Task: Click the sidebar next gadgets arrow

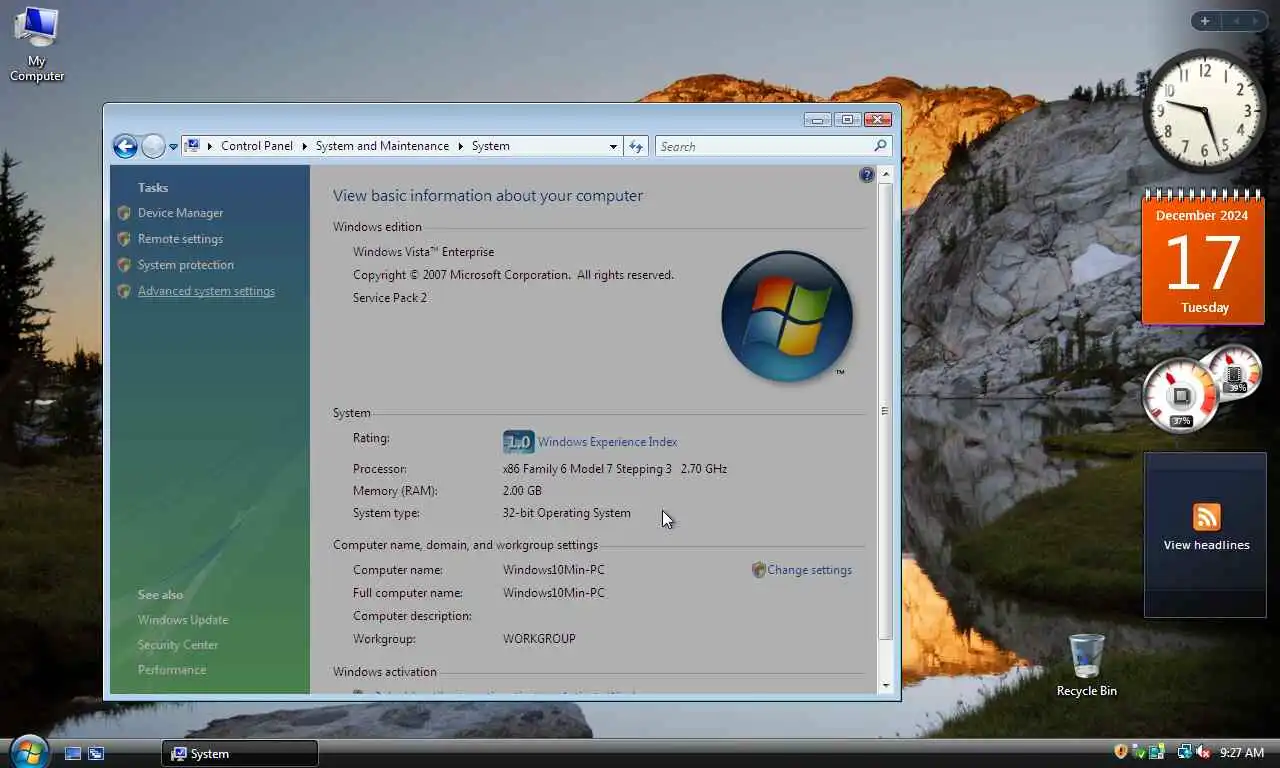Action: (1256, 21)
